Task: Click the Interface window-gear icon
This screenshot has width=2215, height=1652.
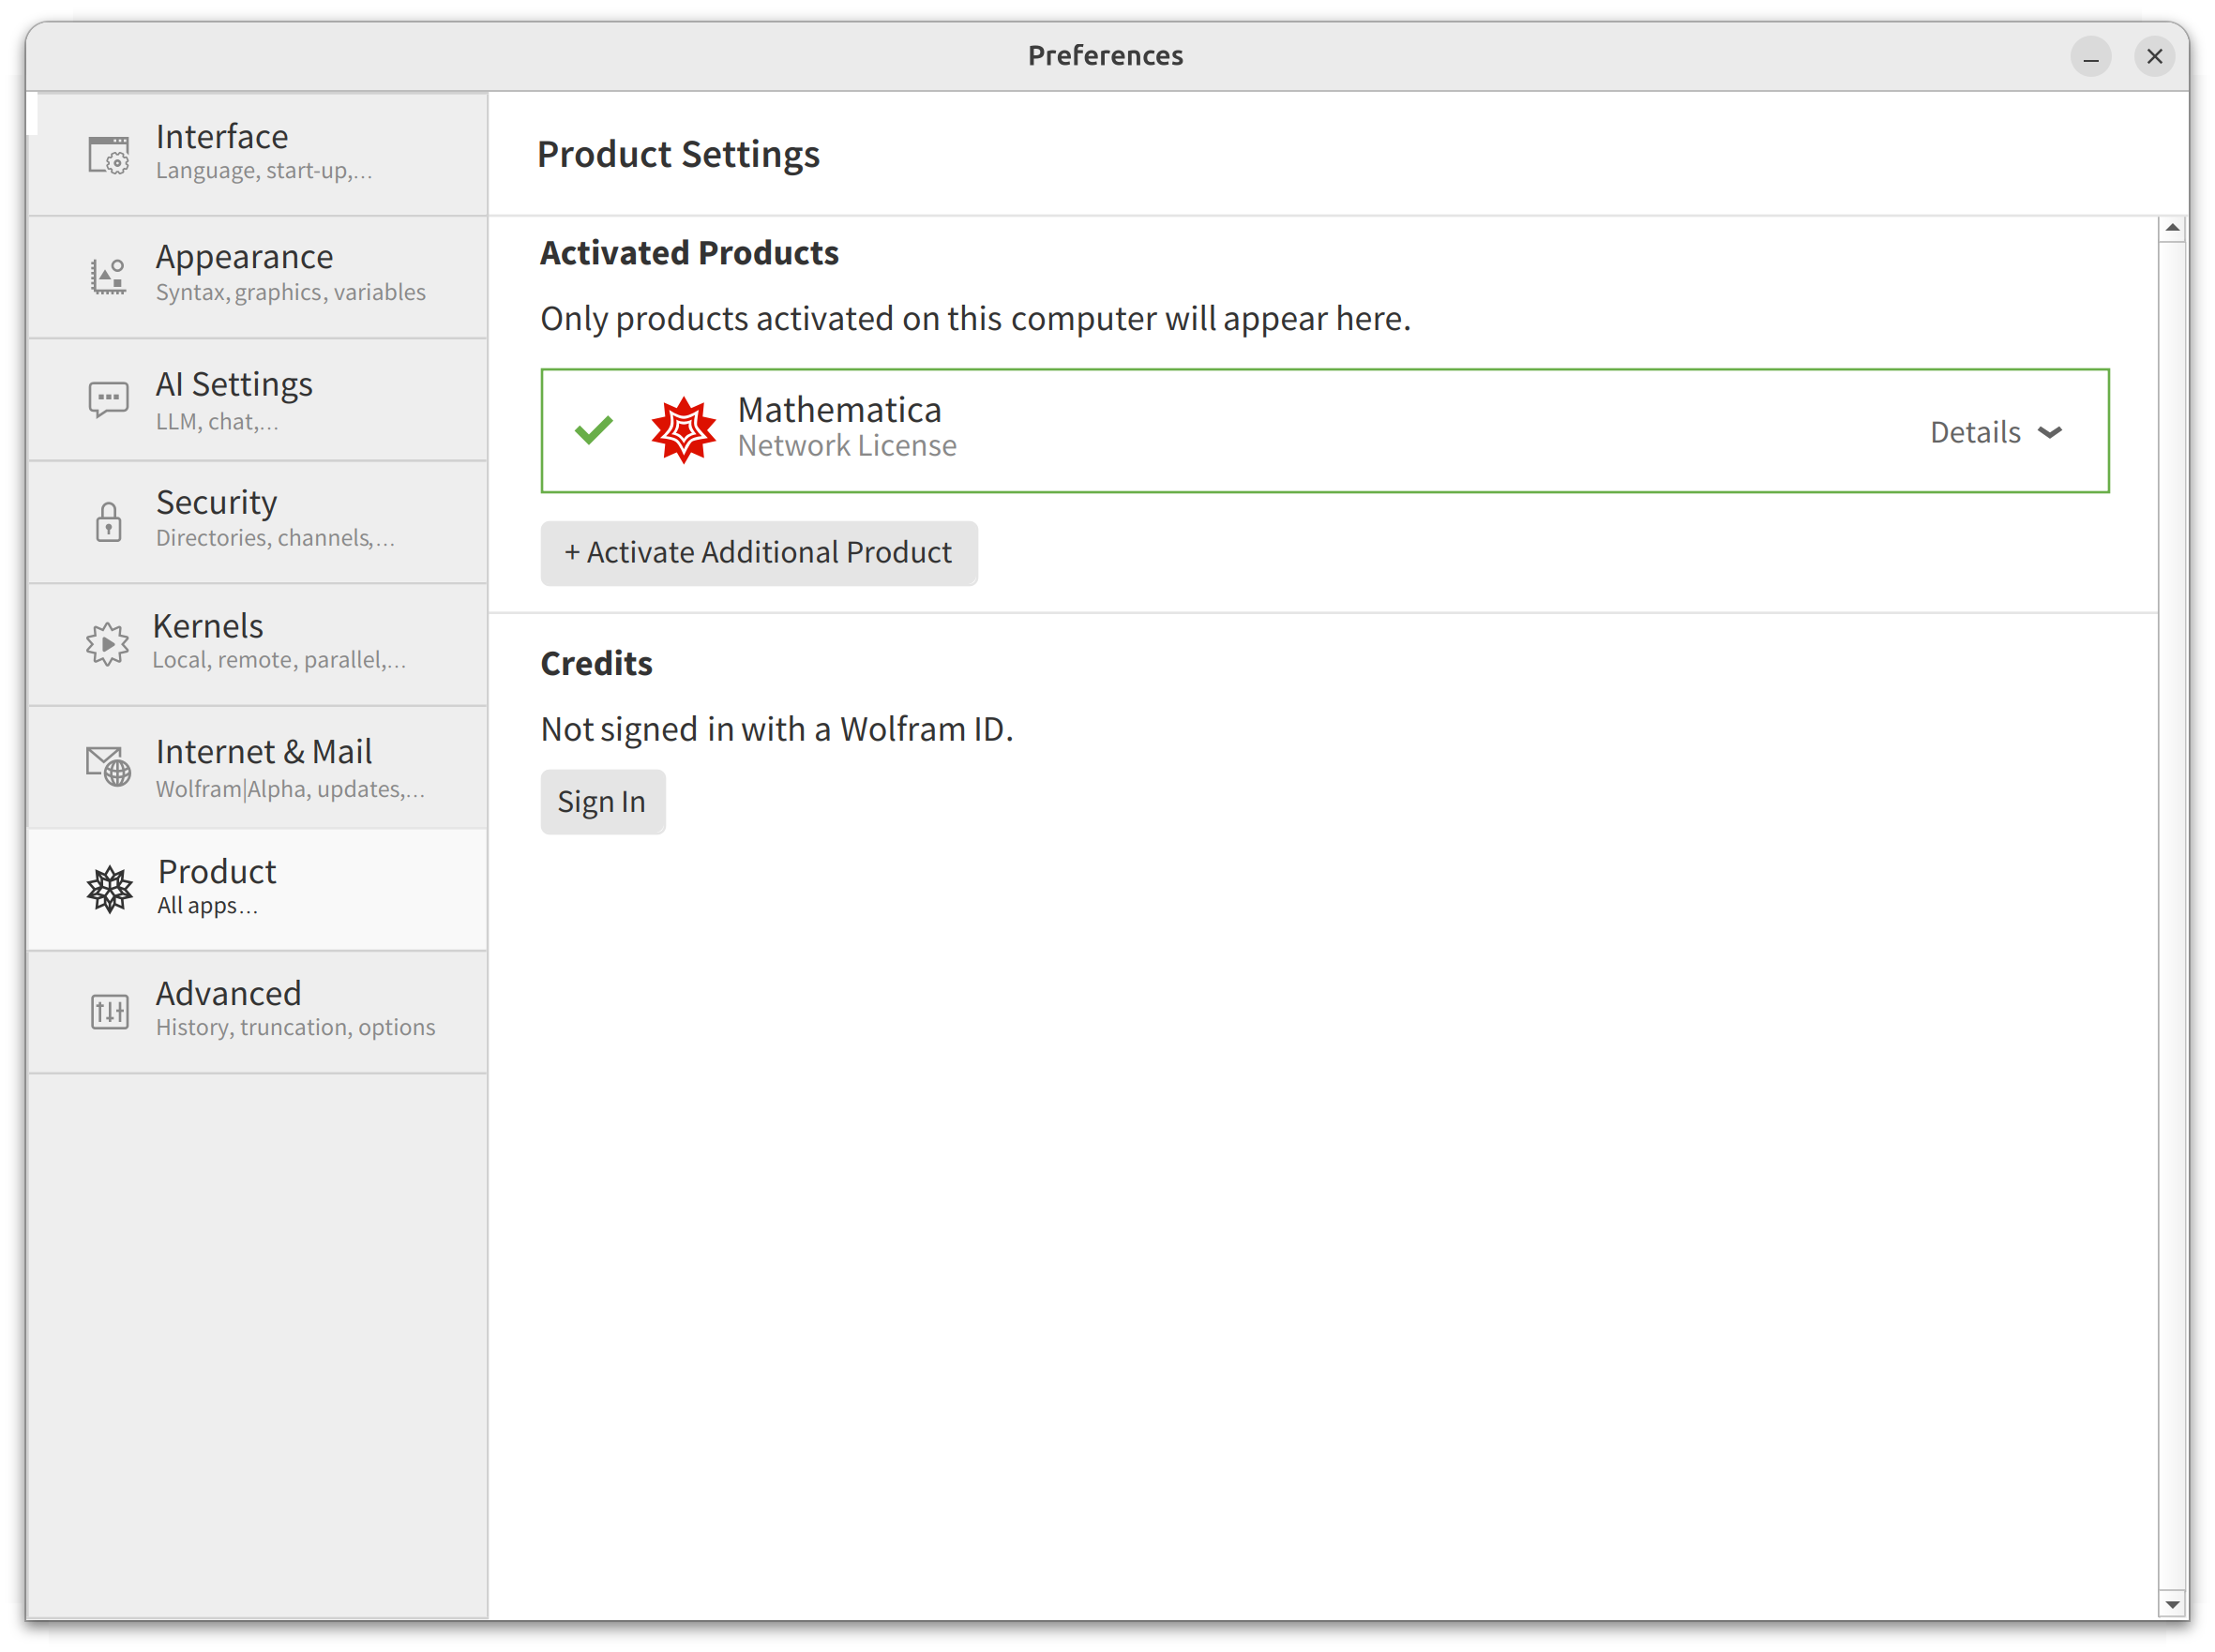Action: pyautogui.click(x=108, y=155)
